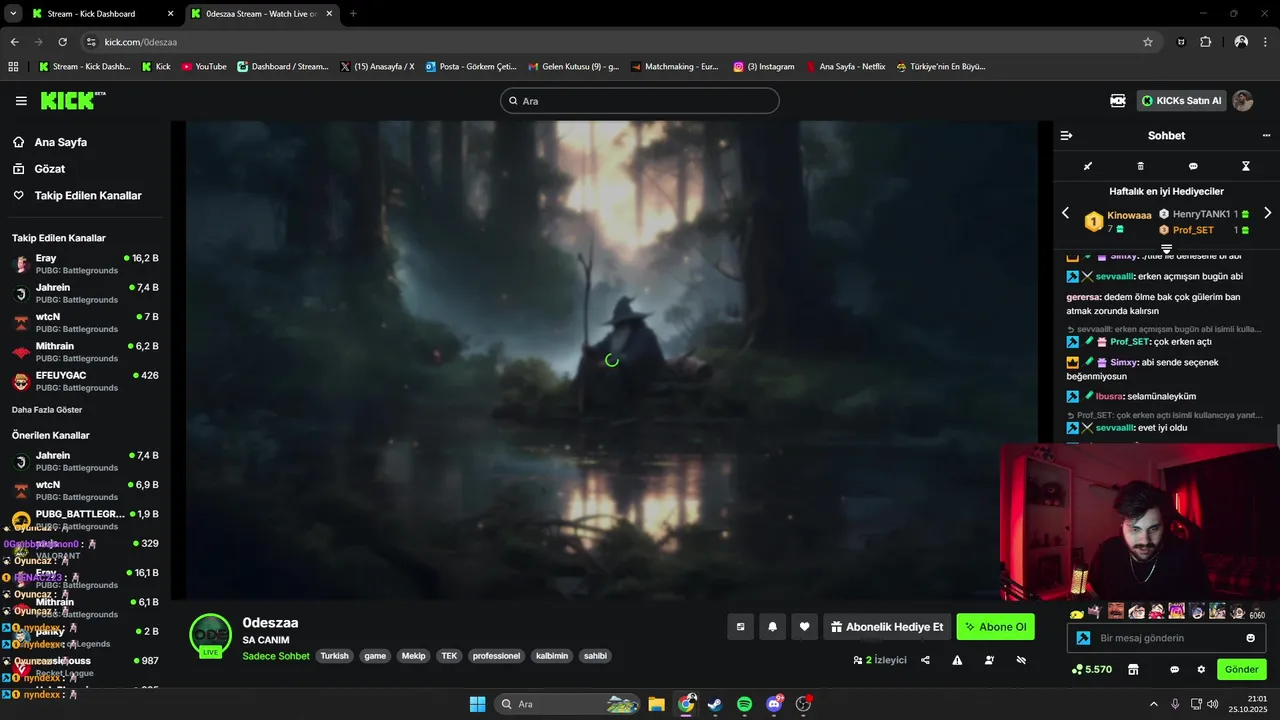Select the 0deszaa Stream browser tab
This screenshot has width=1280, height=720.
click(261, 14)
